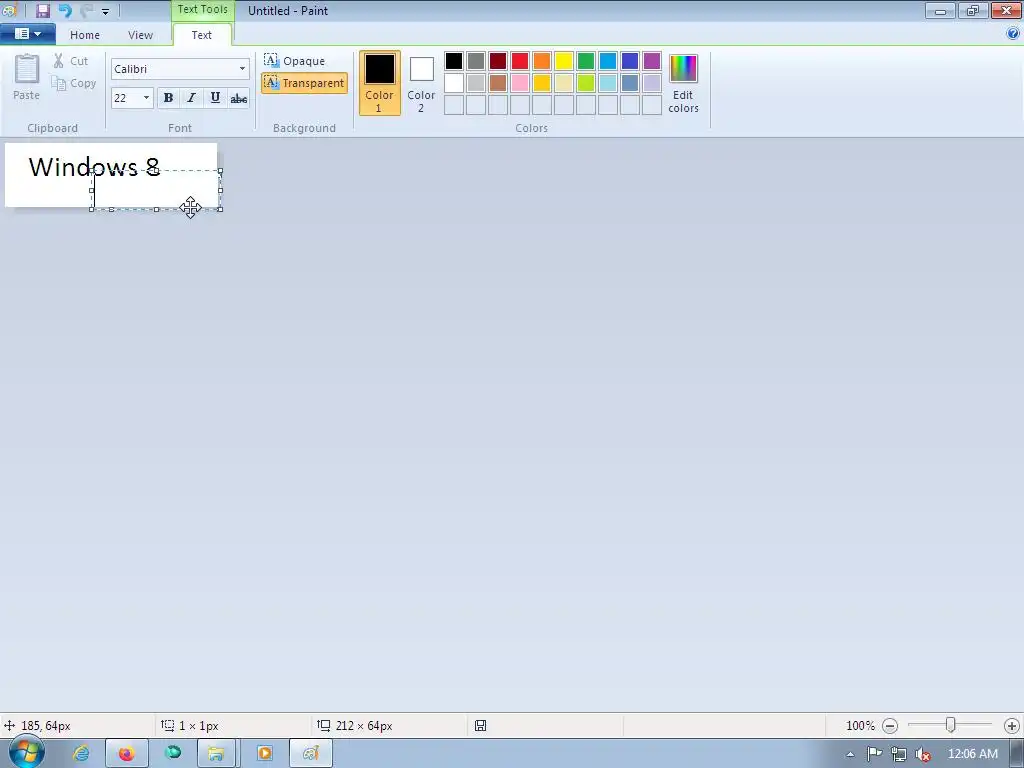Click the zoom slider handle
Screen dimensions: 1024x768
pyautogui.click(x=951, y=725)
